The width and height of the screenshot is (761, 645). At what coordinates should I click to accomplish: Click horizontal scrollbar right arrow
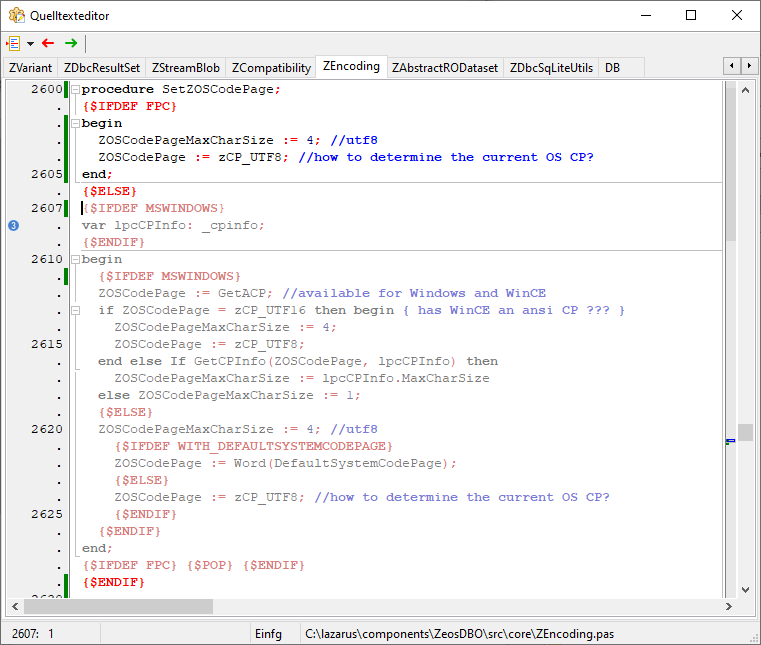pos(728,606)
